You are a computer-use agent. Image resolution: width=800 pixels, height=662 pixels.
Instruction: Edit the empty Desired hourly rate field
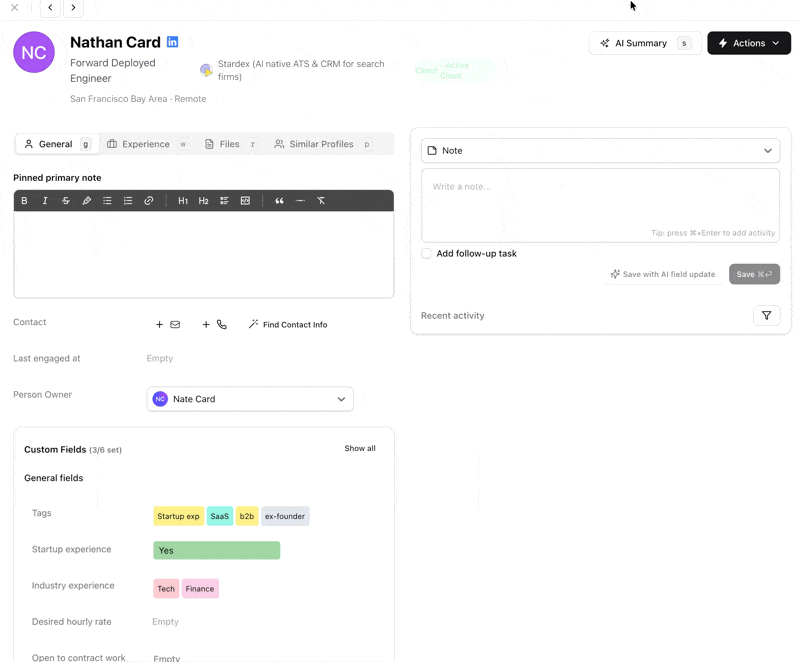click(165, 622)
